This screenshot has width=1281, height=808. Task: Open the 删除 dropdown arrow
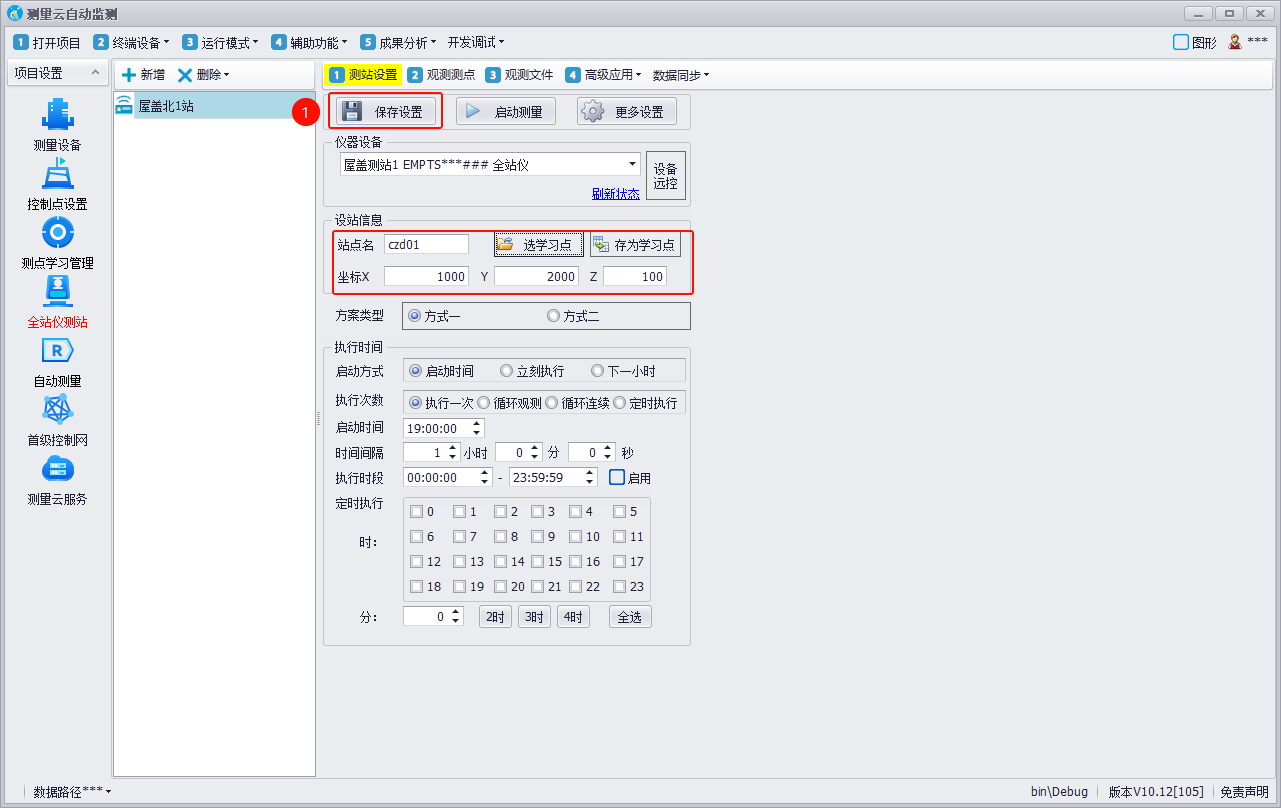click(x=227, y=75)
